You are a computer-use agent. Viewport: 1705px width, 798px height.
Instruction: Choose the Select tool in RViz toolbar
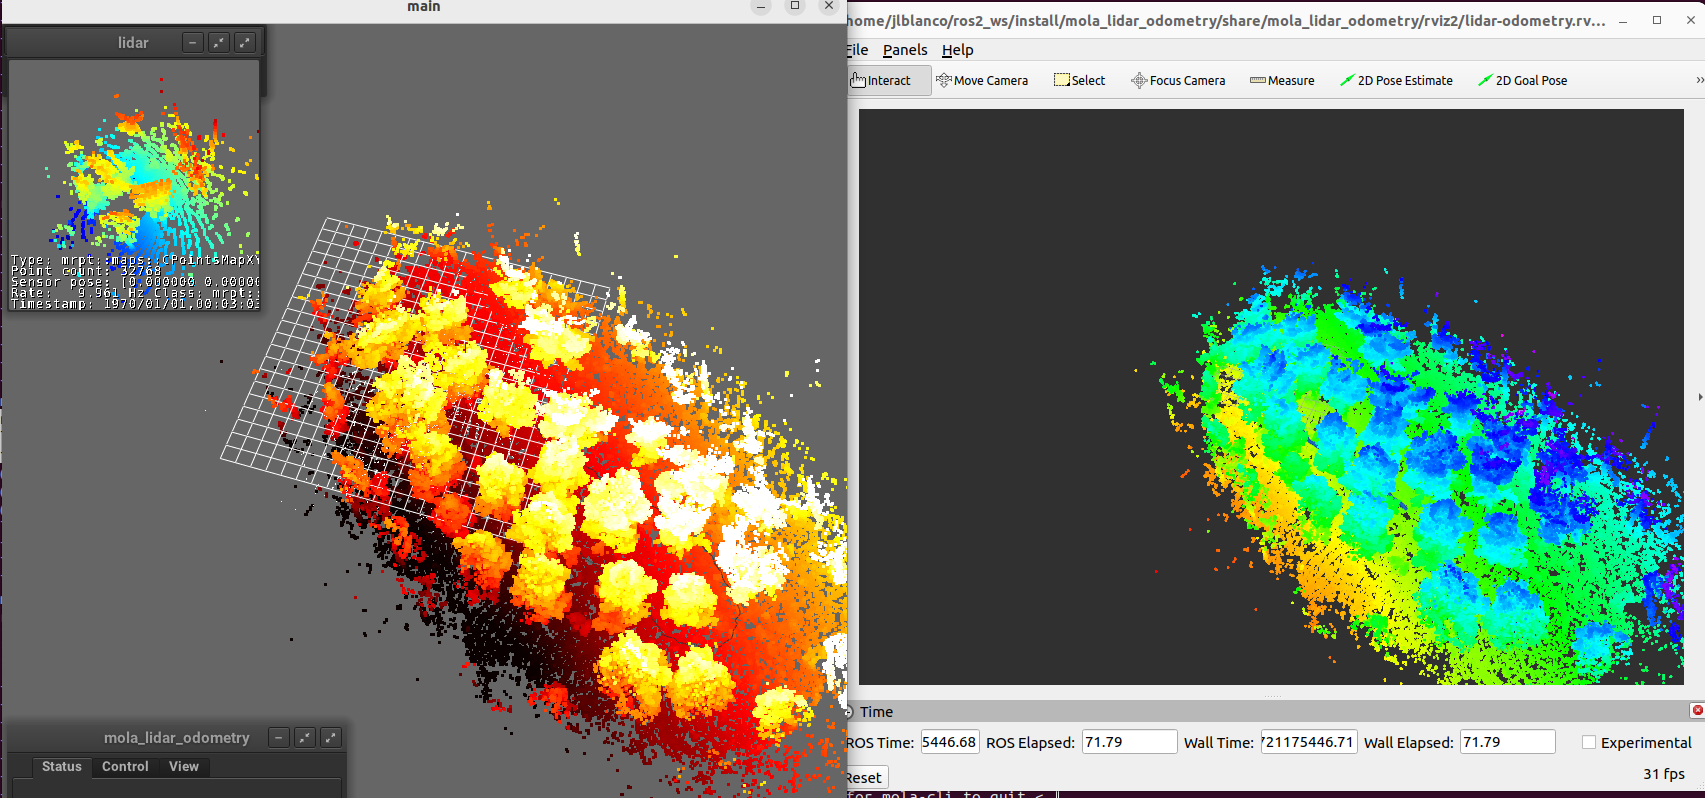1080,81
